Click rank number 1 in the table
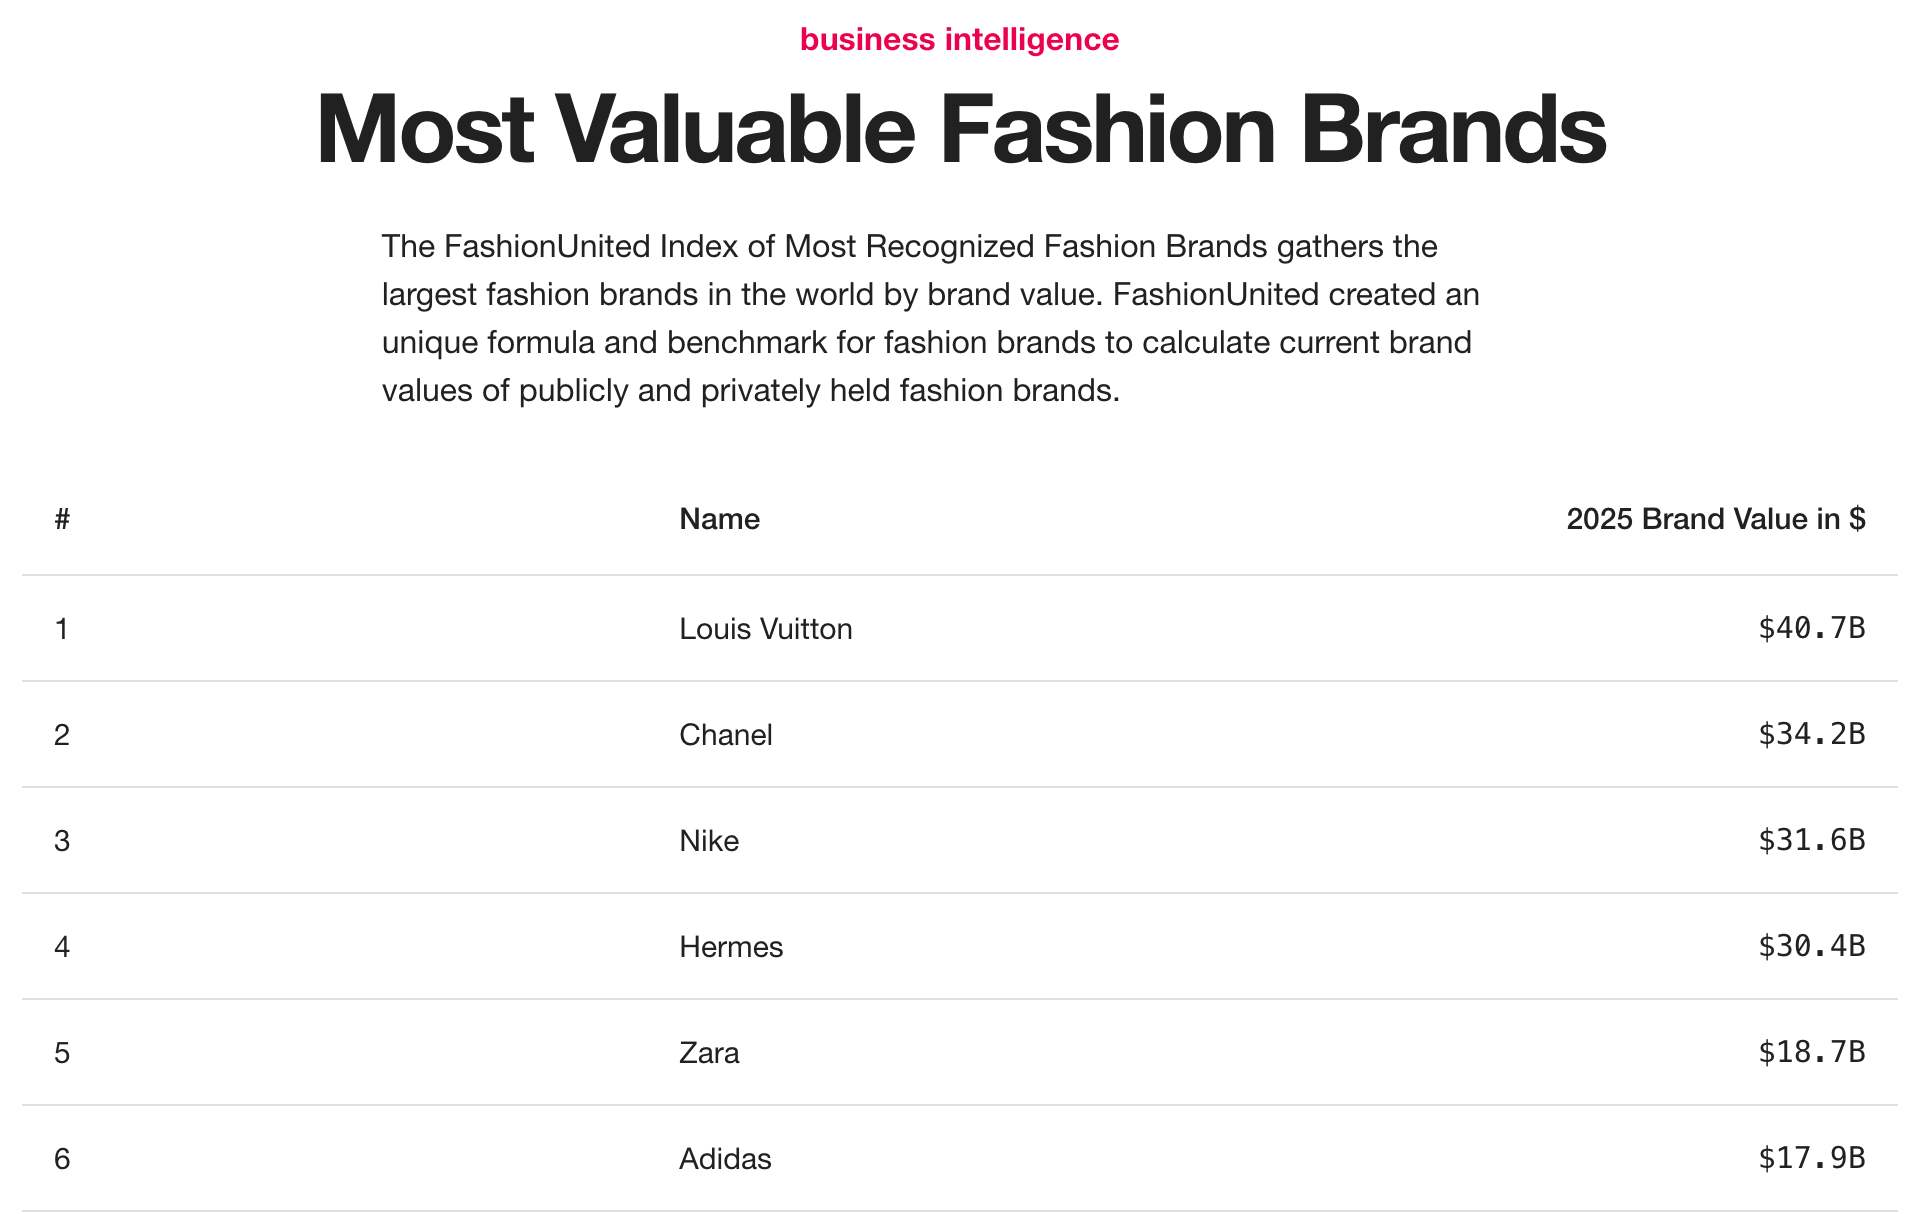This screenshot has height=1214, width=1930. click(x=62, y=629)
